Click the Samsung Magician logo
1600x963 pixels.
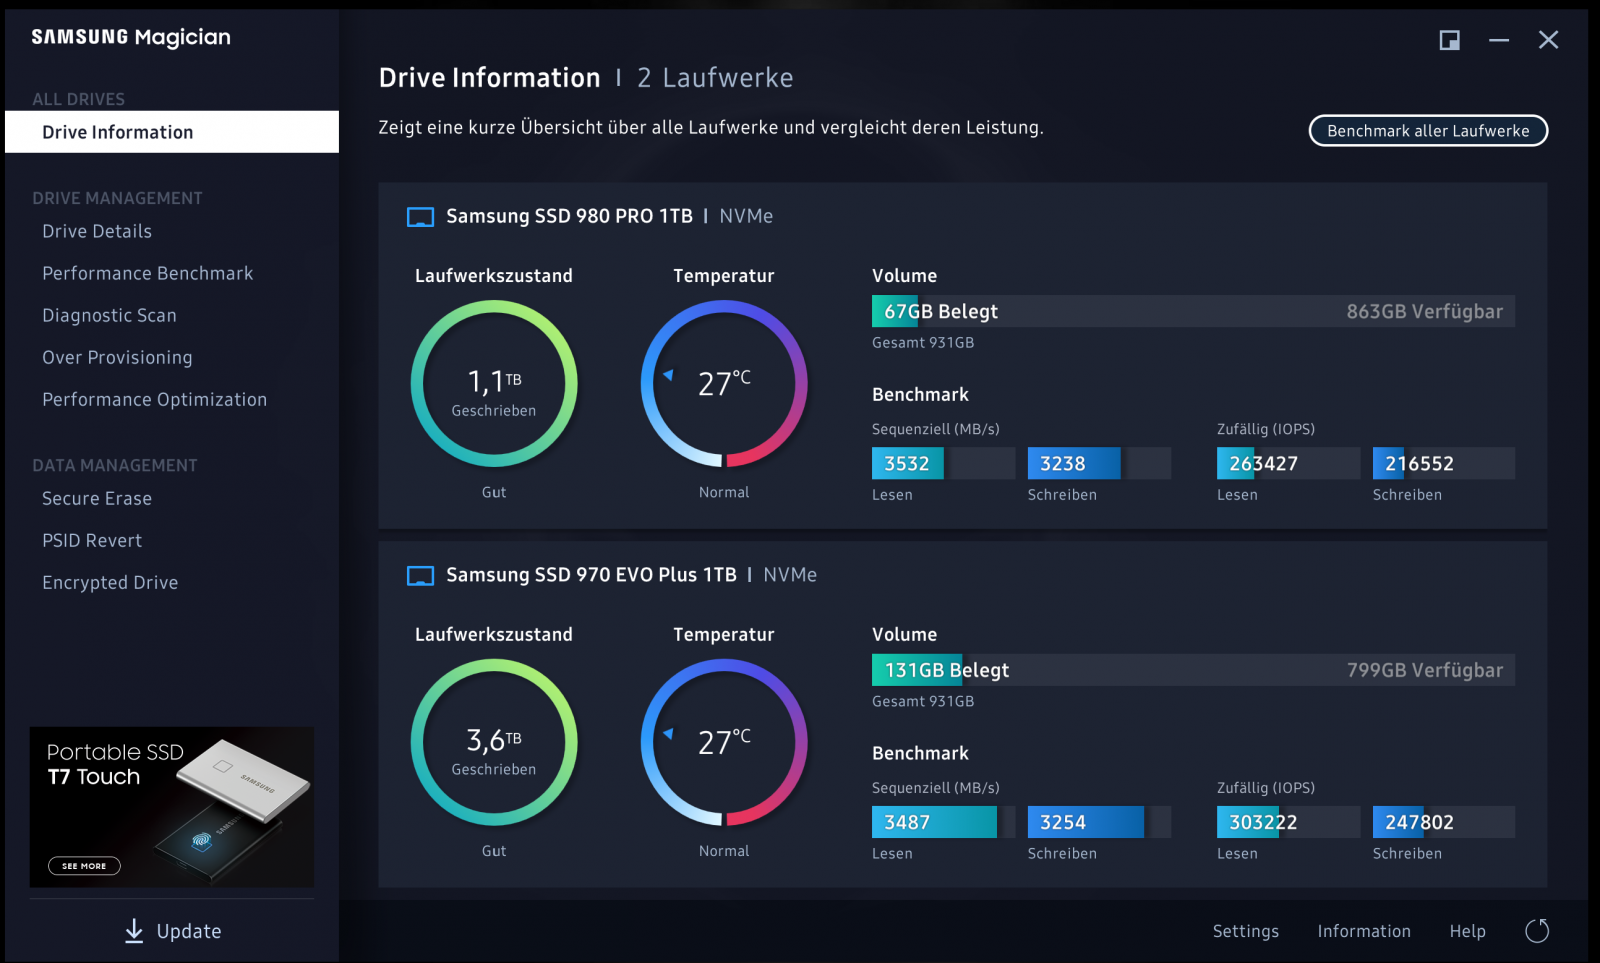click(131, 37)
